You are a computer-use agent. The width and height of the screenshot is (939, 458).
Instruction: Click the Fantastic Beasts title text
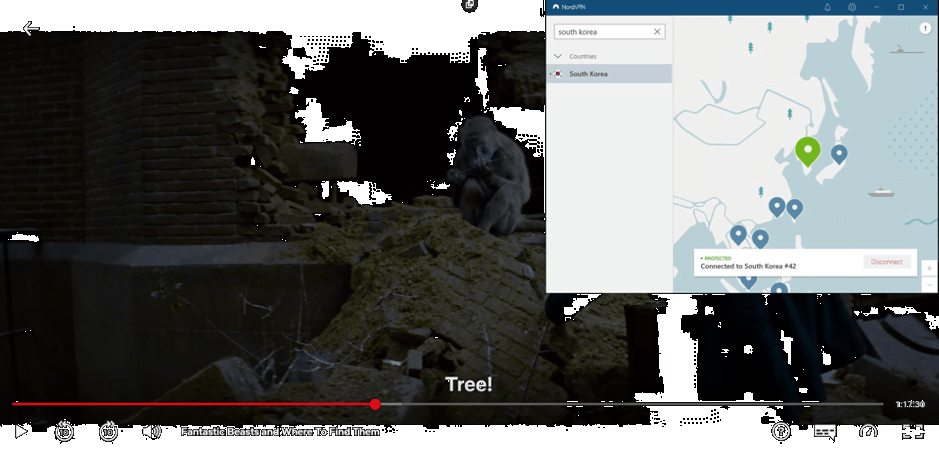click(280, 431)
